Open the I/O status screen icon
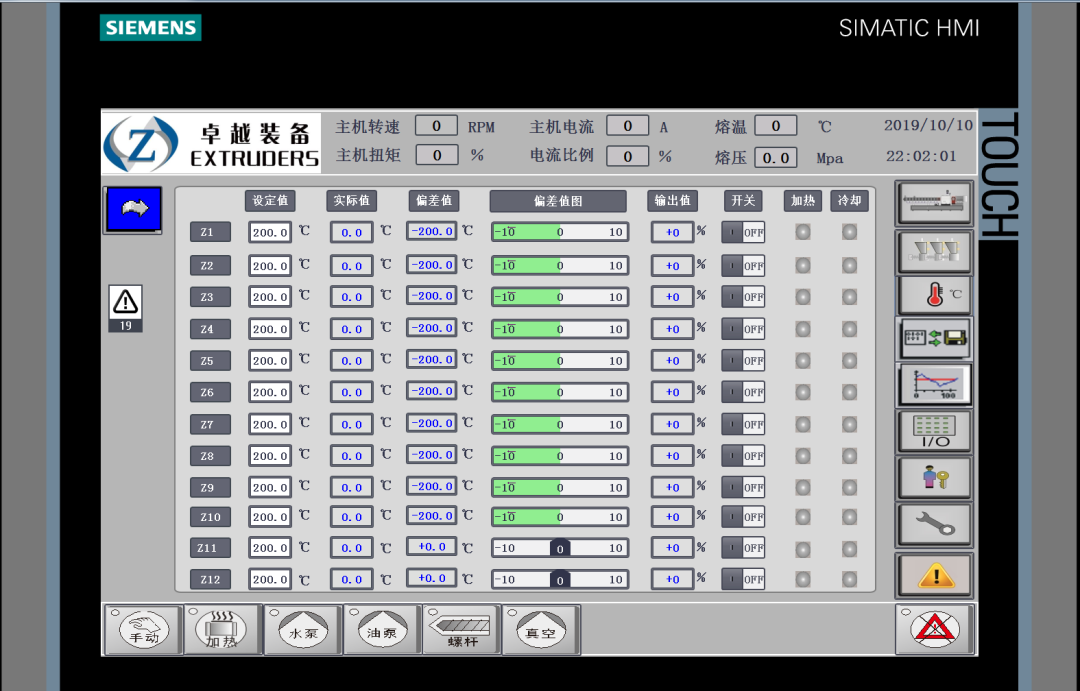1080x691 pixels. click(x=933, y=431)
